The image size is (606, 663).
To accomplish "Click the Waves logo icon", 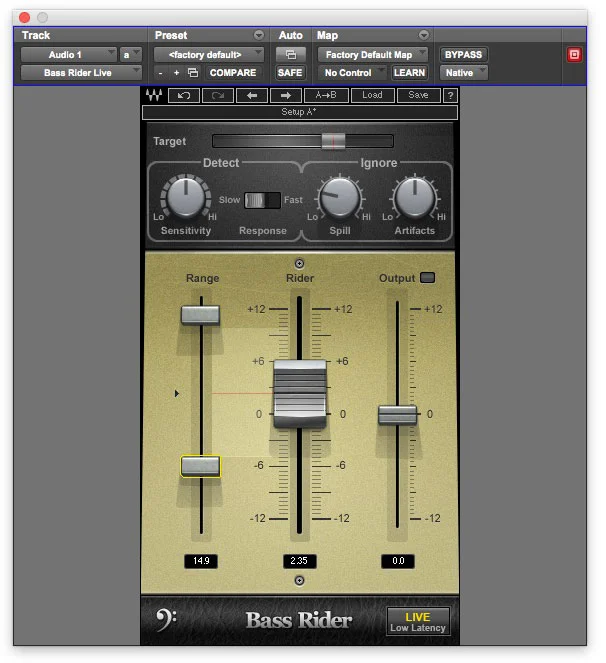I will pyautogui.click(x=154, y=95).
